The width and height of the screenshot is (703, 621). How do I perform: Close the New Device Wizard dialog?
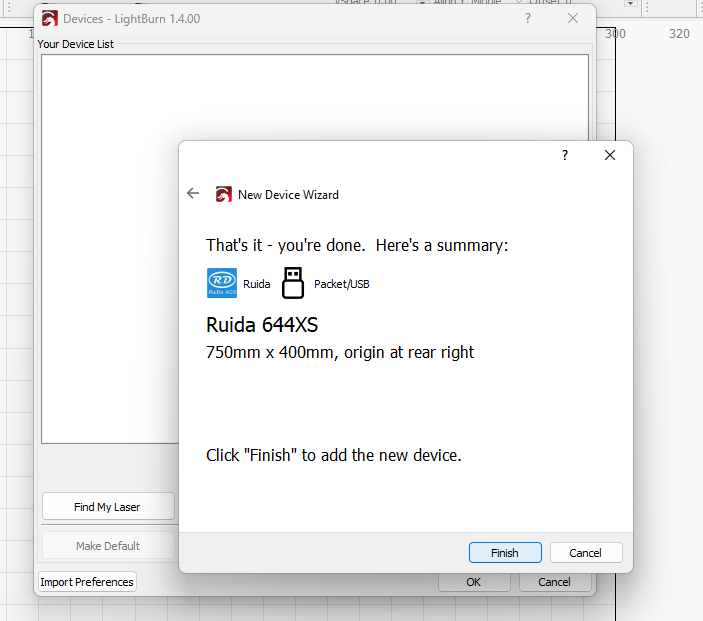tap(610, 155)
